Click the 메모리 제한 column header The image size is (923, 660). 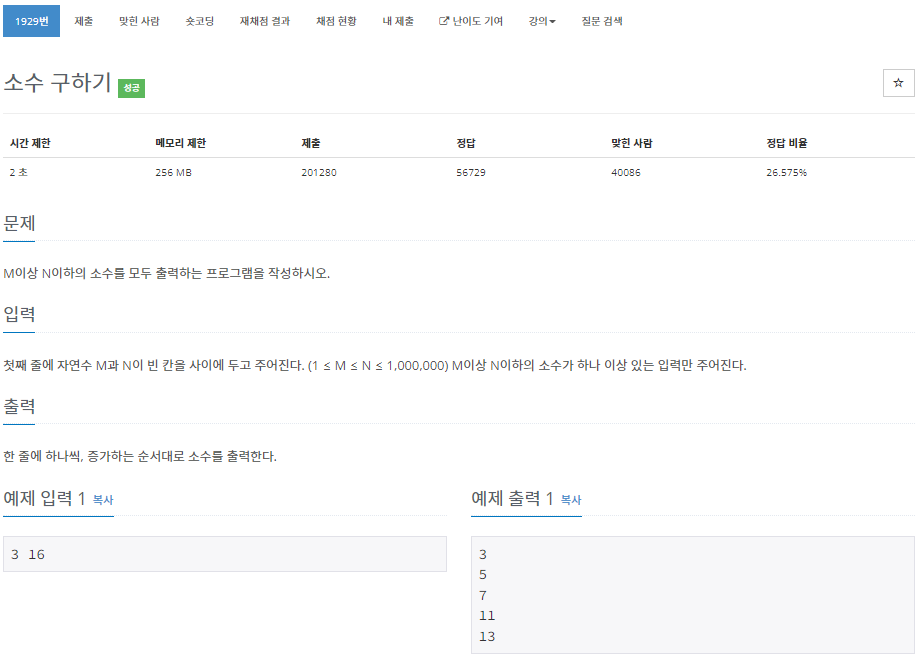(x=181, y=143)
